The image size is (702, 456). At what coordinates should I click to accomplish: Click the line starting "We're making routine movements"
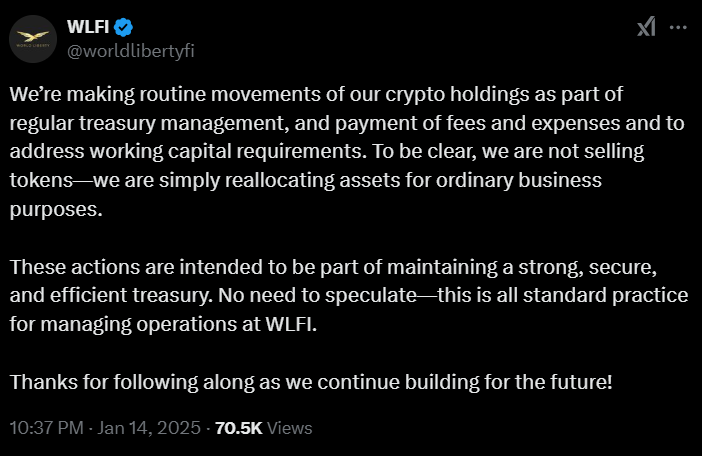(316, 94)
